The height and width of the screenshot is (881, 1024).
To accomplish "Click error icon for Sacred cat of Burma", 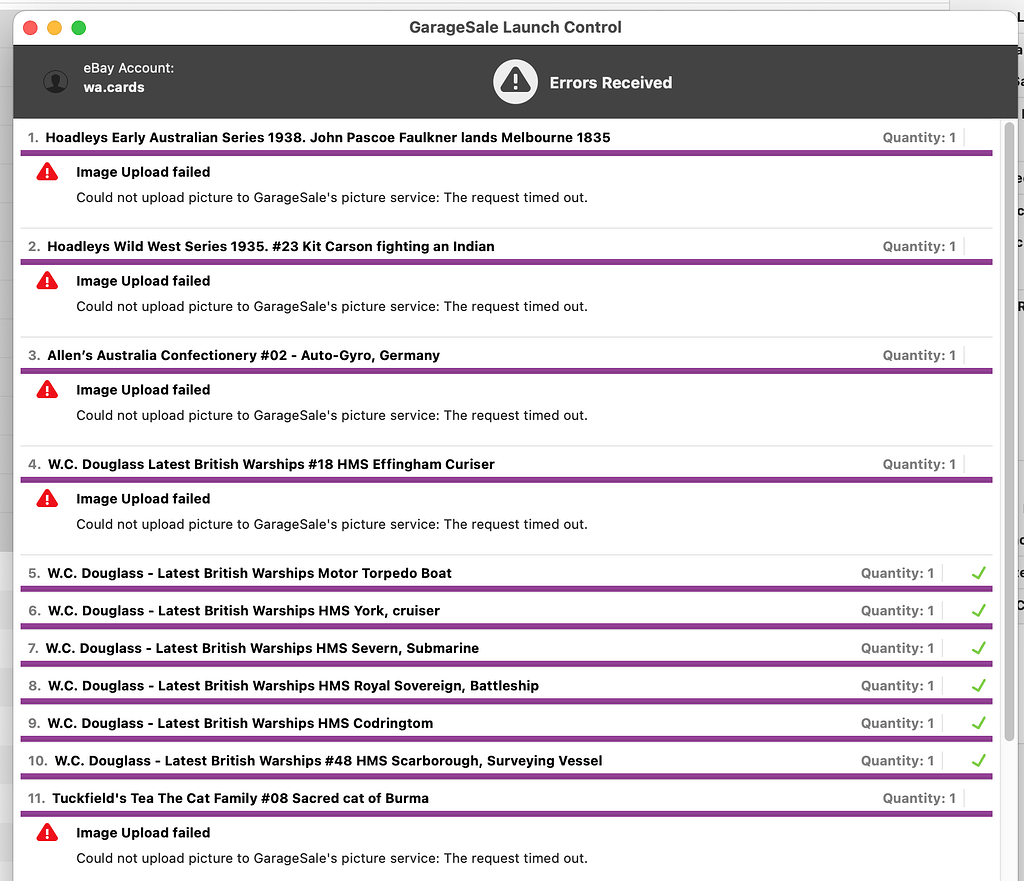I will (x=47, y=833).
